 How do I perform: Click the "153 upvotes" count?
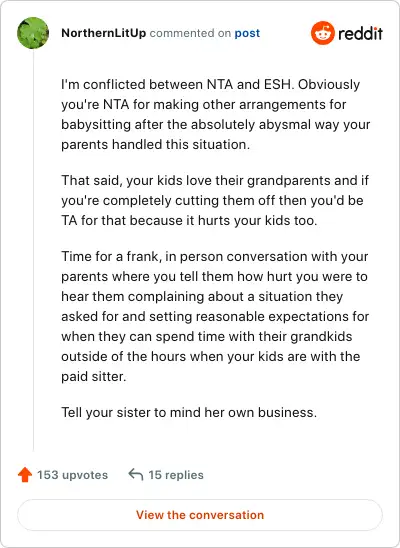[73, 475]
